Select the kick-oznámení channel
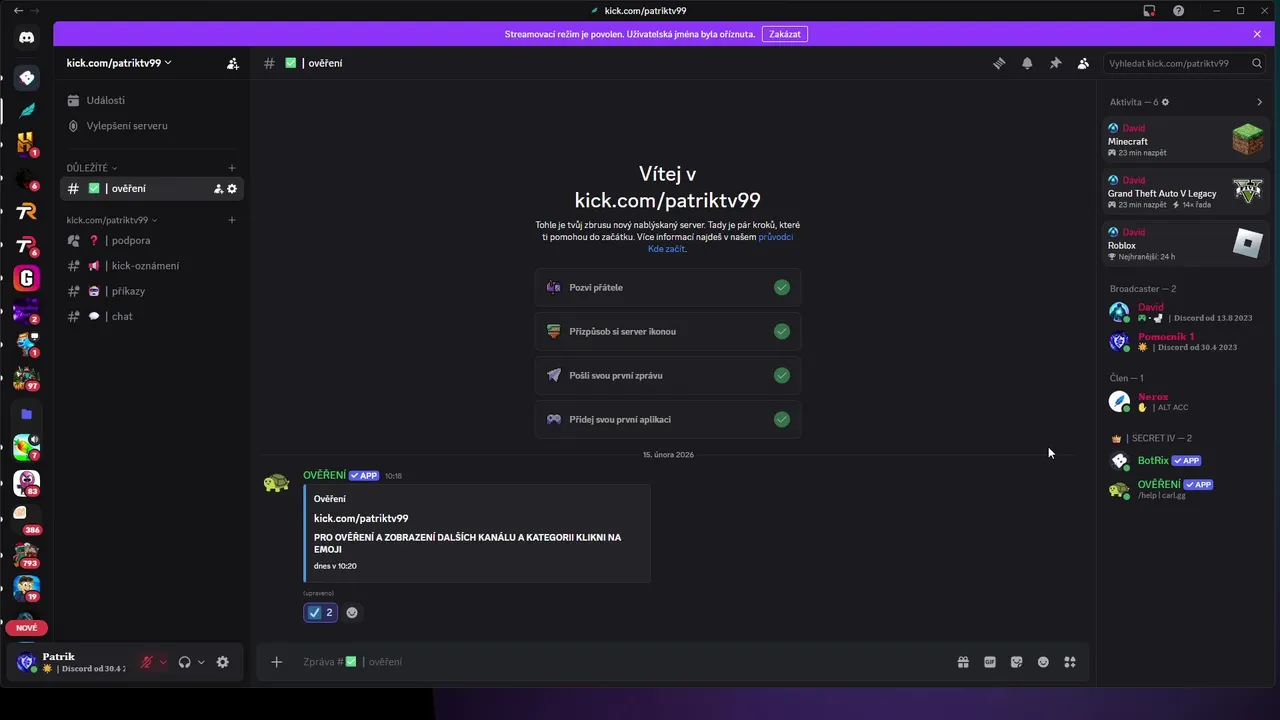 tap(152, 266)
